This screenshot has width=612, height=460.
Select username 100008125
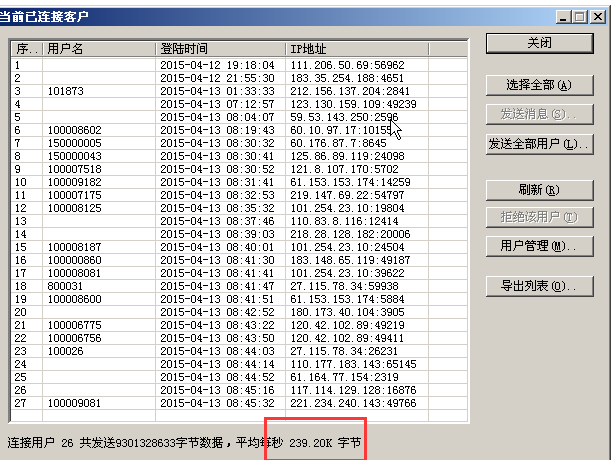75,208
